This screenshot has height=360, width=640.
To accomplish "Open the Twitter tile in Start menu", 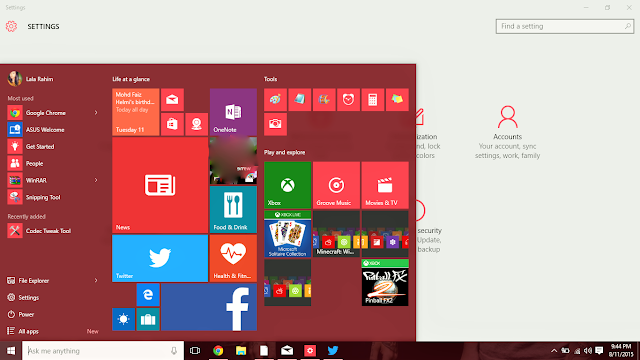I will click(x=160, y=258).
